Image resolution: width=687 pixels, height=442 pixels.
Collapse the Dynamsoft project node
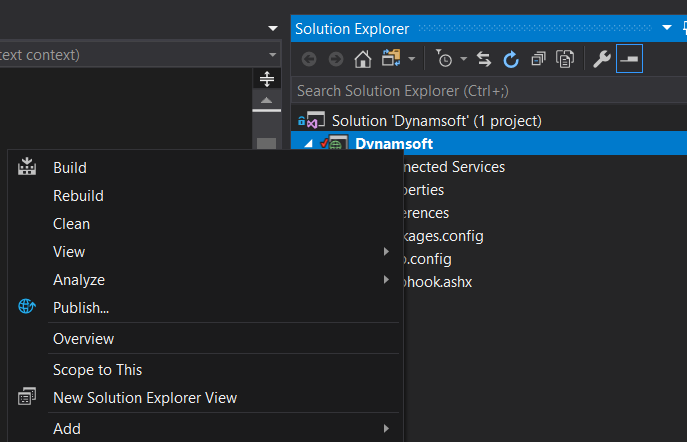[x=308, y=144]
